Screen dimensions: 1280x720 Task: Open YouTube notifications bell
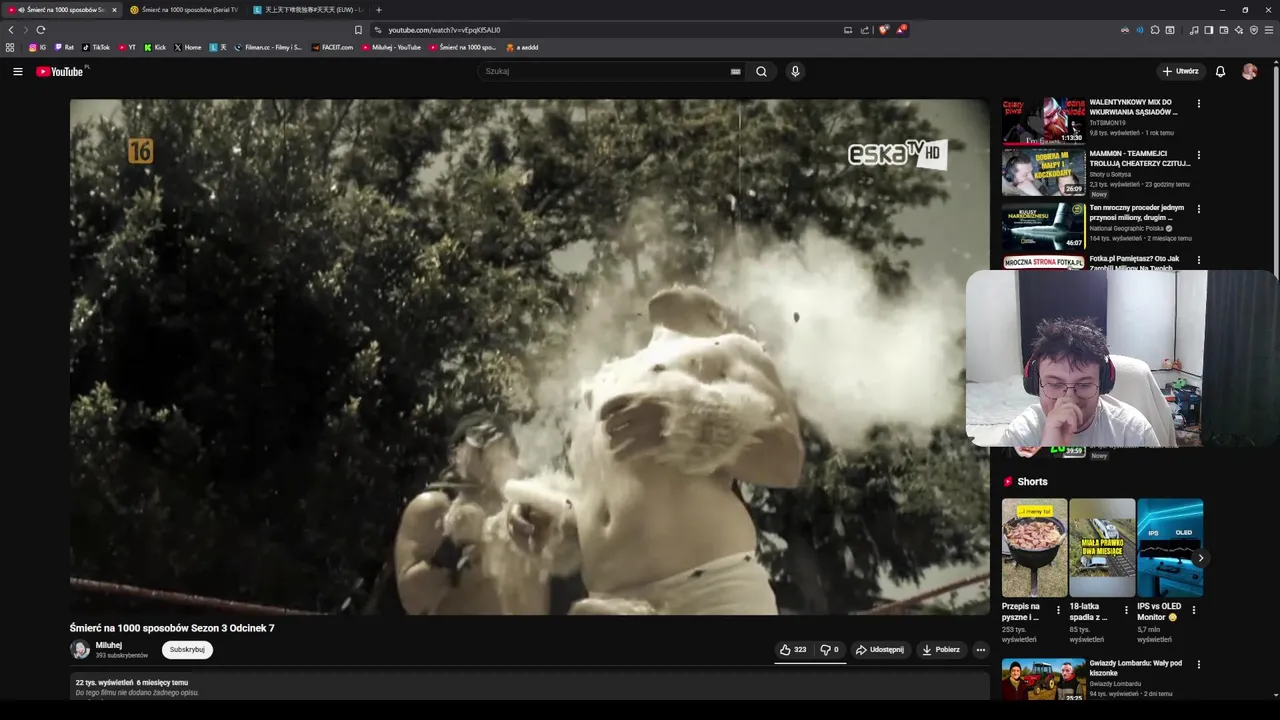1220,72
